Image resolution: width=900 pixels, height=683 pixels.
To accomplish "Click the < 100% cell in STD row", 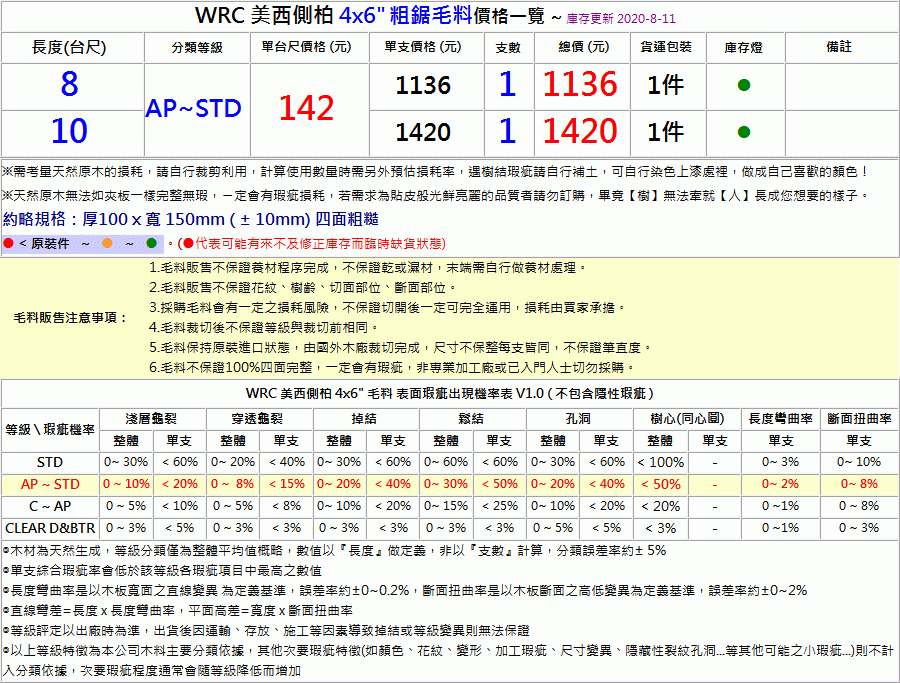I will coord(661,463).
